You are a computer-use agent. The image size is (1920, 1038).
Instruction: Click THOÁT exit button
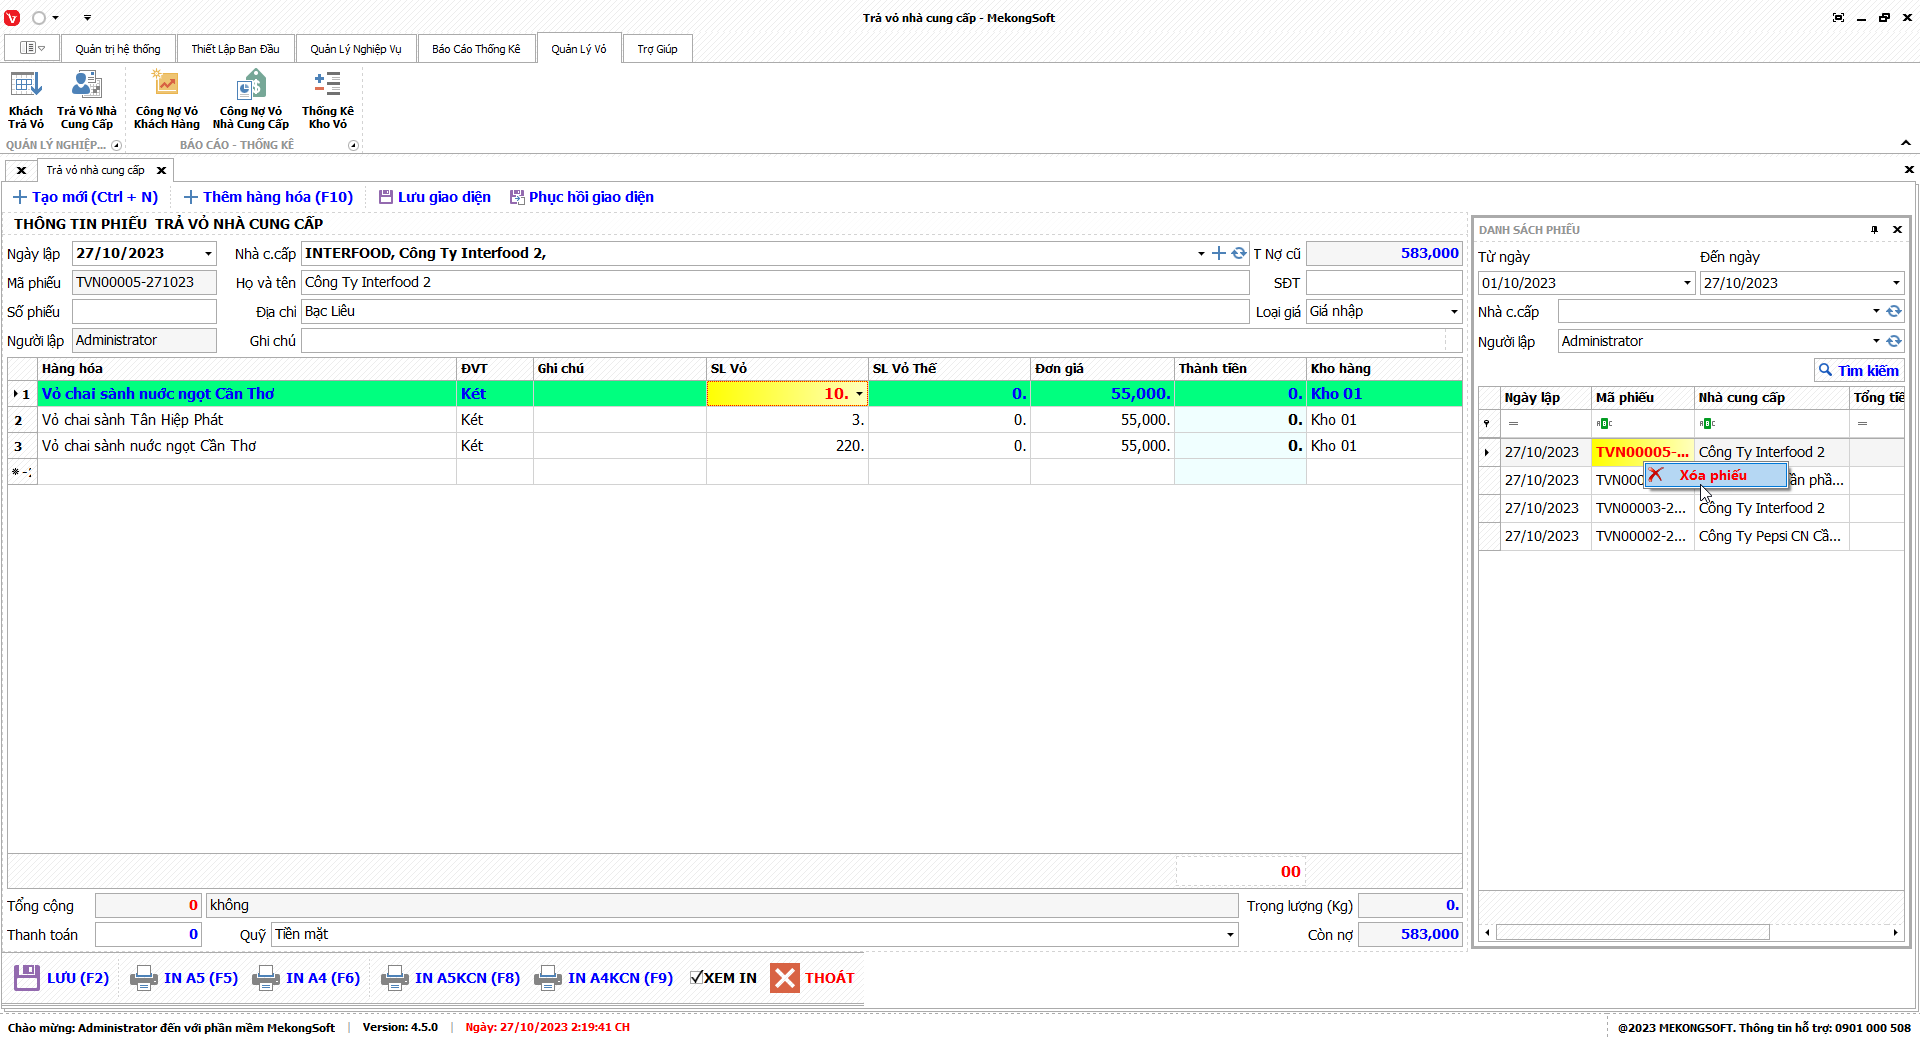click(x=813, y=978)
